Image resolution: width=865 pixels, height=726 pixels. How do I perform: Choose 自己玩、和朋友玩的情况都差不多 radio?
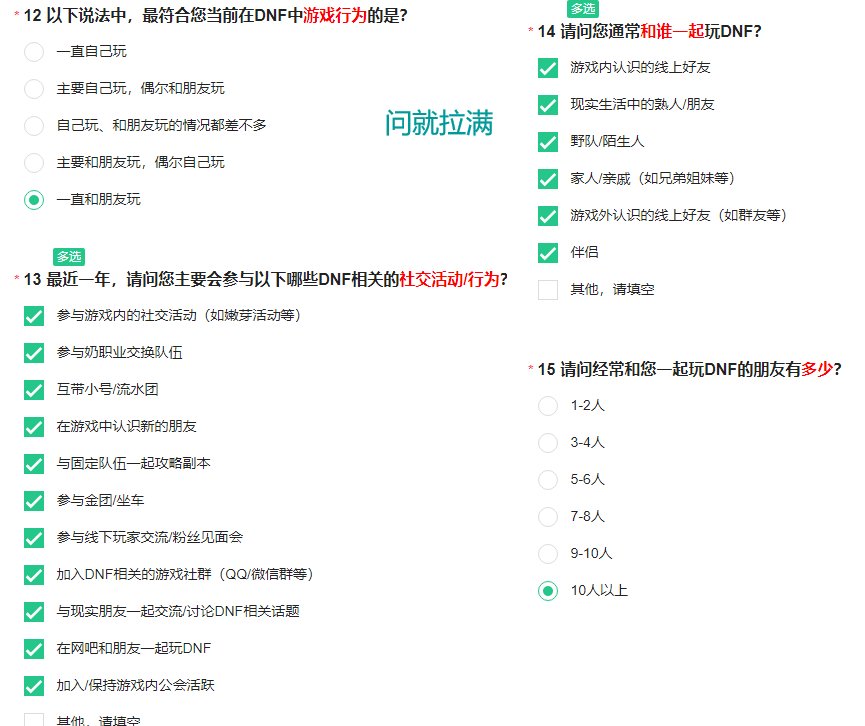click(x=34, y=126)
